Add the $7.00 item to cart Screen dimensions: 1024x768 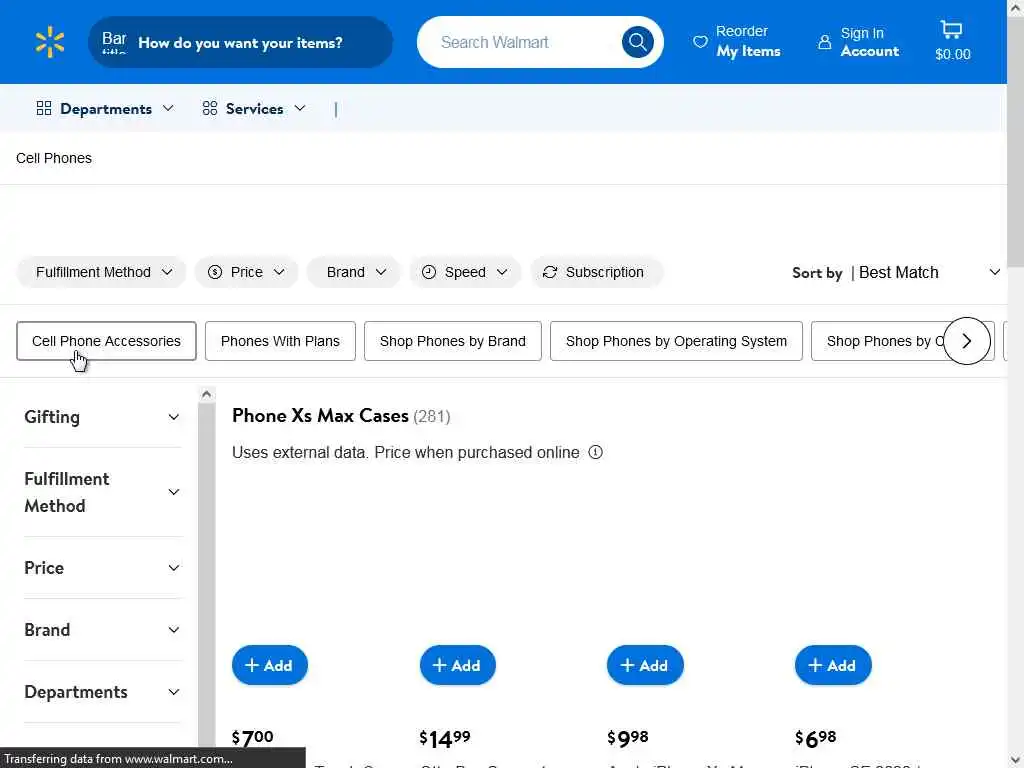pyautogui.click(x=270, y=665)
